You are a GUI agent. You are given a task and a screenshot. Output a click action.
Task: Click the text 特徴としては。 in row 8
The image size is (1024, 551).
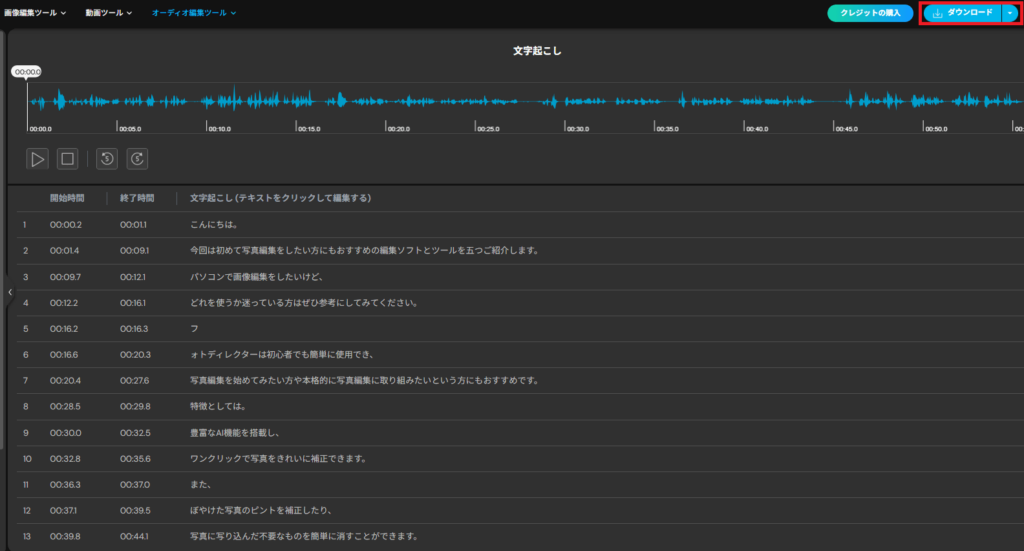pos(218,406)
